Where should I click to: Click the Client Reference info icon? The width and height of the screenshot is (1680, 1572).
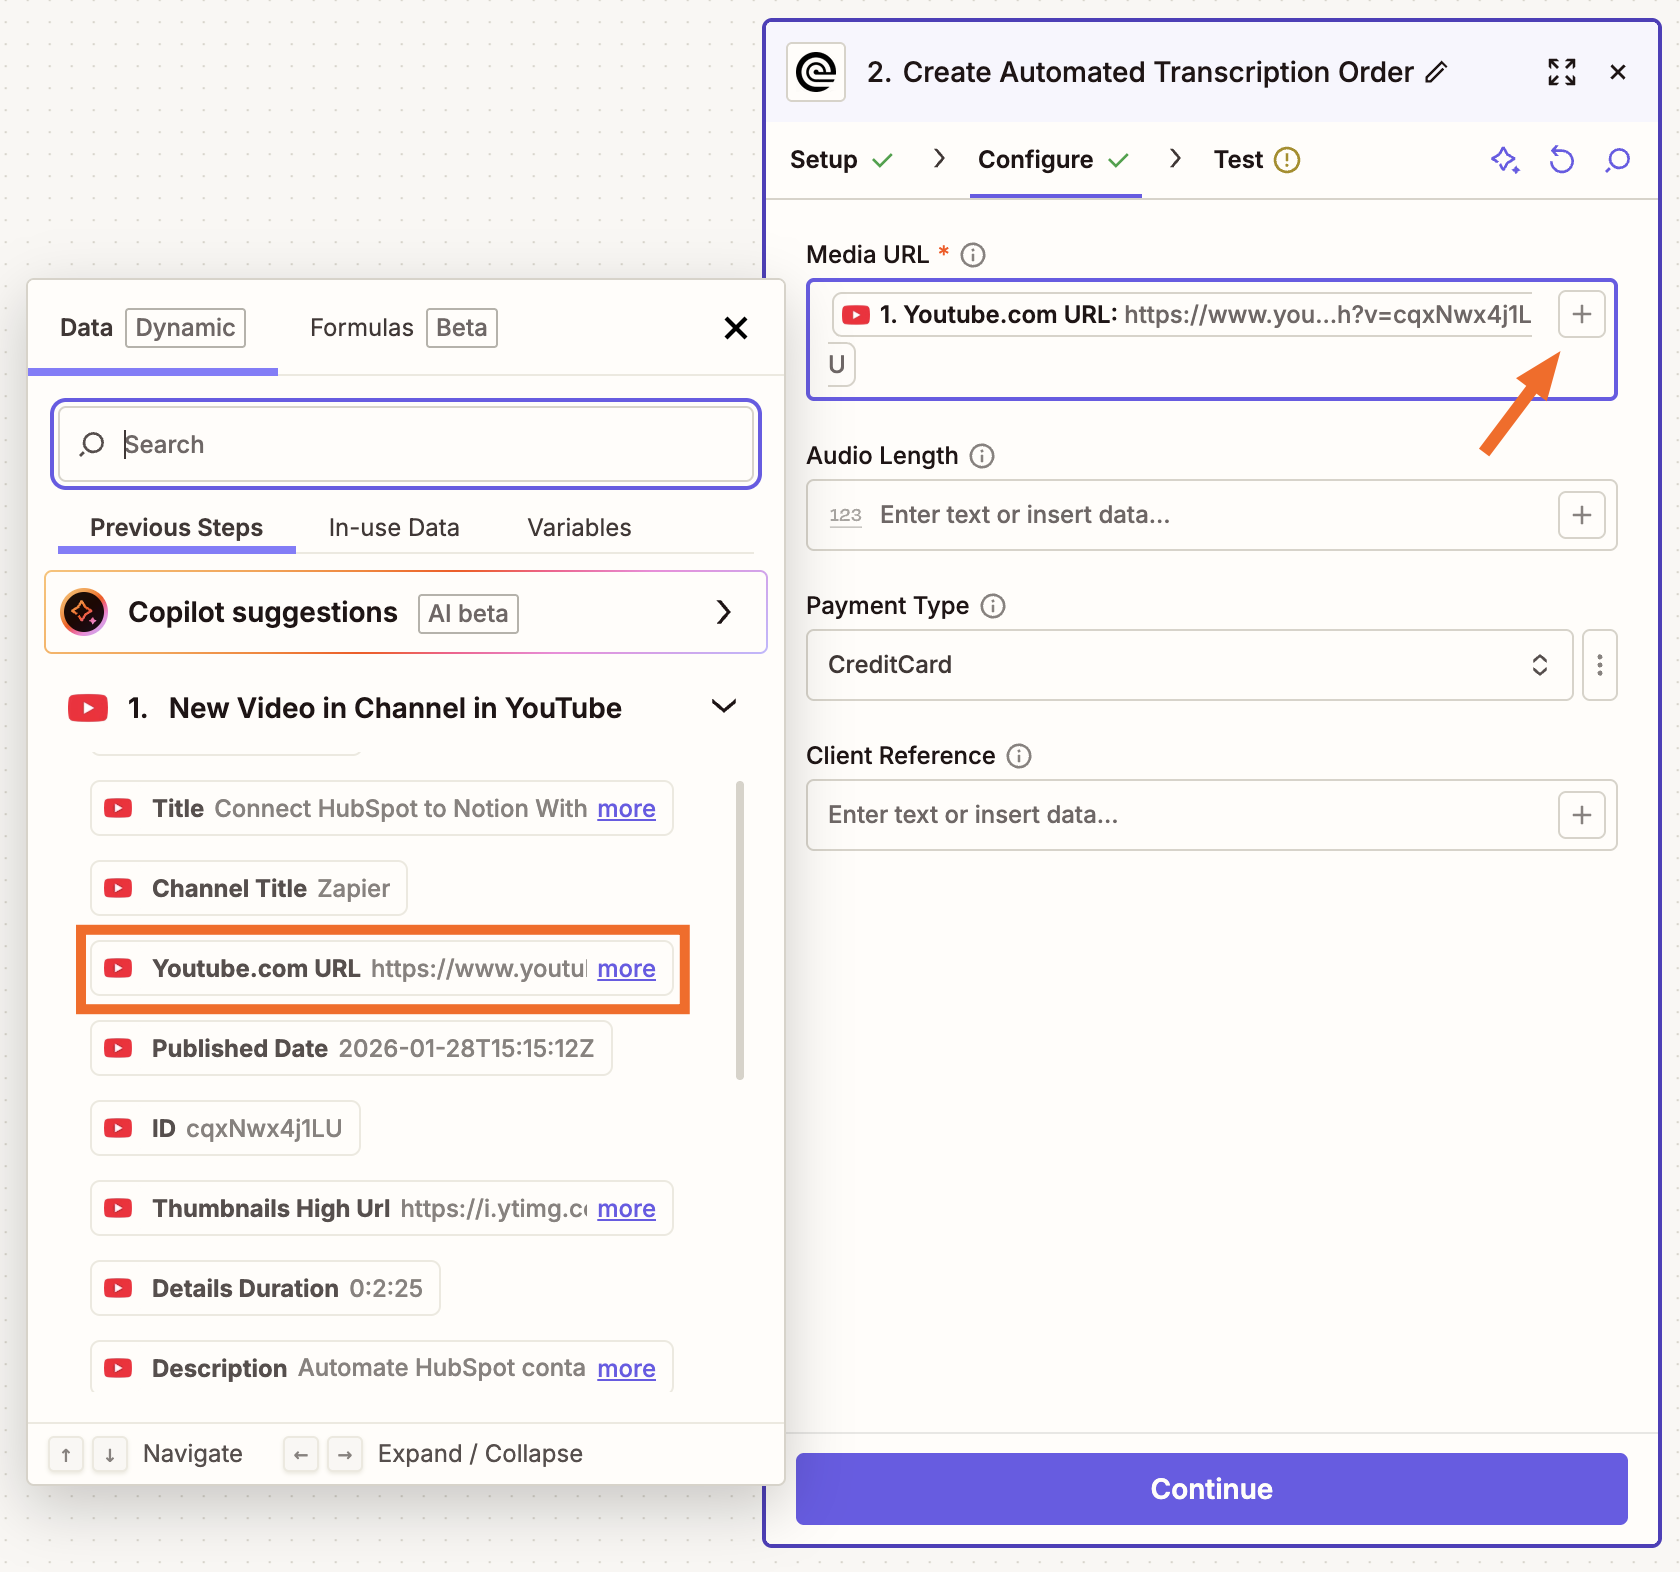1018,756
